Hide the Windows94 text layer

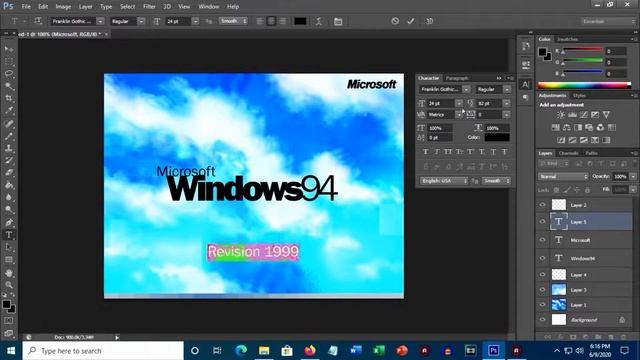click(542, 258)
